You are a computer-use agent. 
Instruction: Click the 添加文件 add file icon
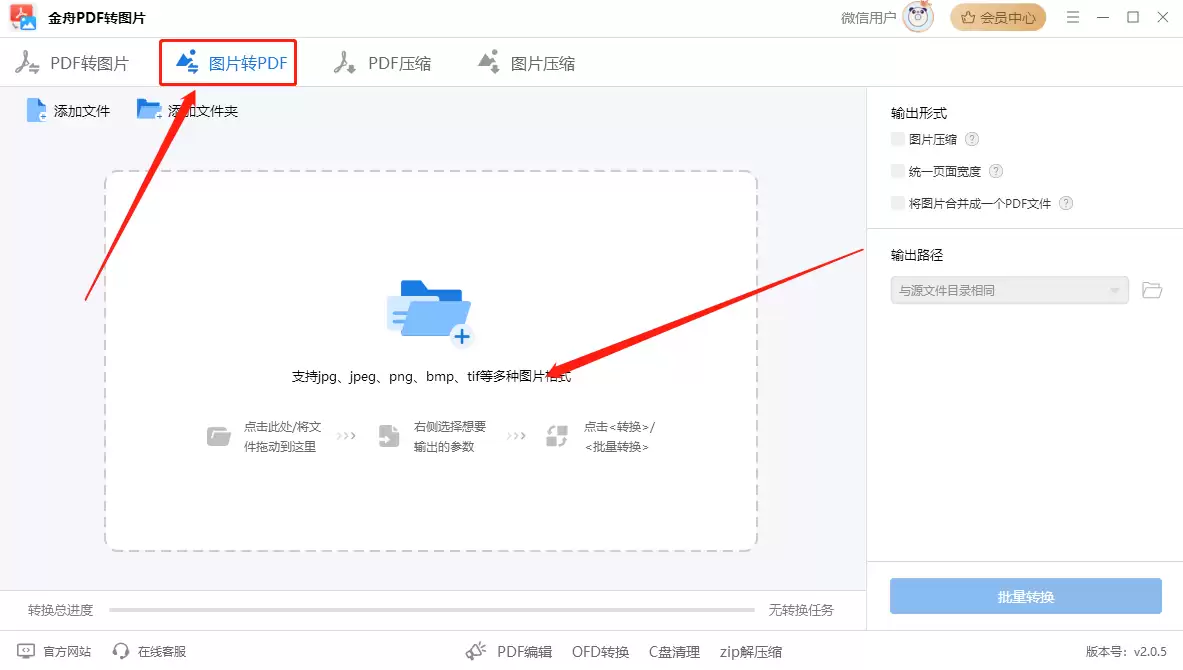34,110
